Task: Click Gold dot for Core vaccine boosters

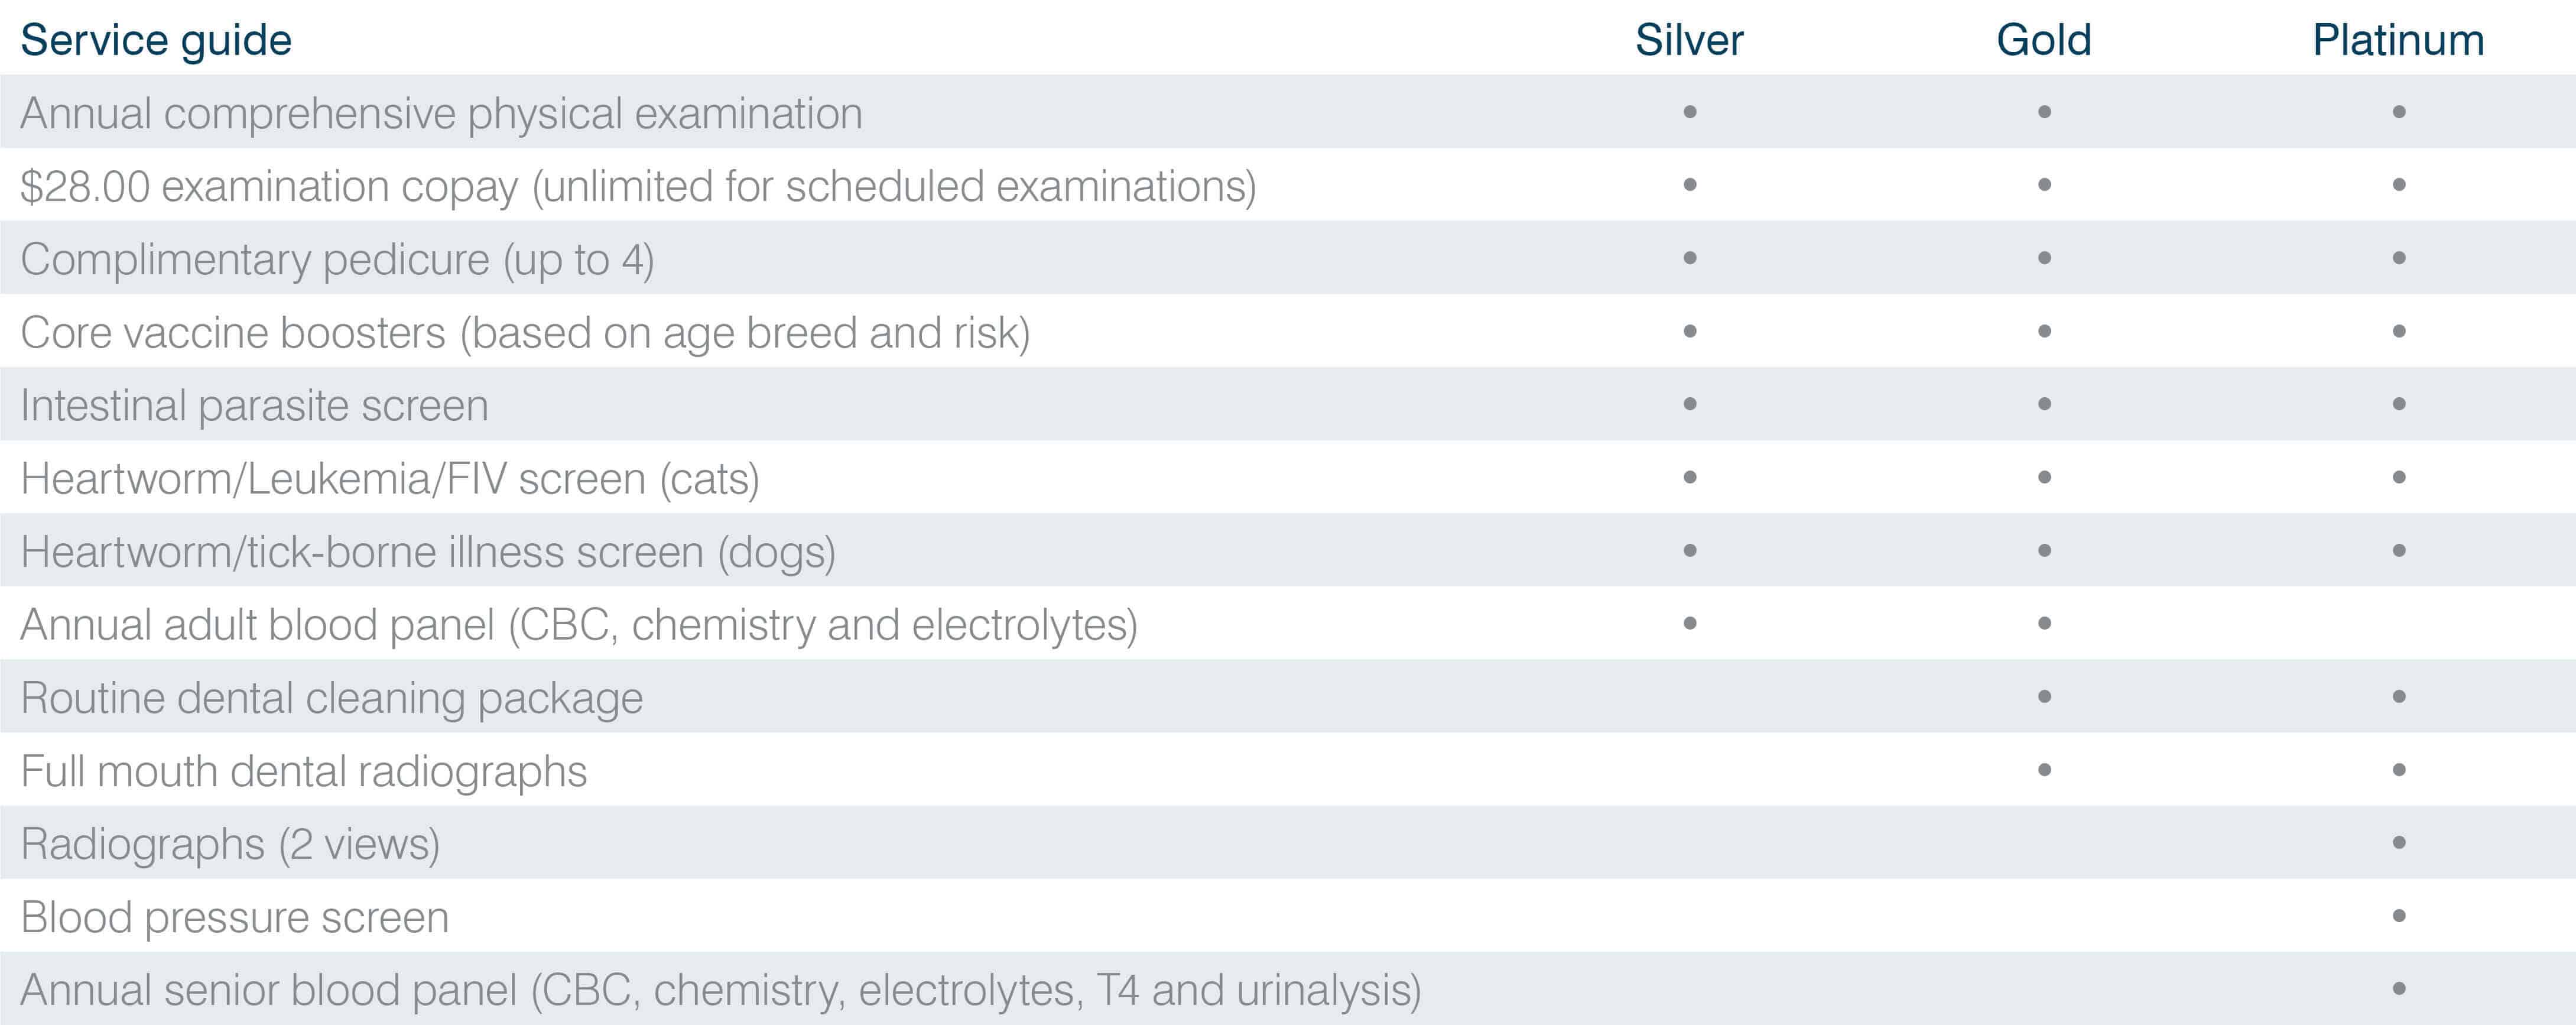Action: tap(2044, 331)
